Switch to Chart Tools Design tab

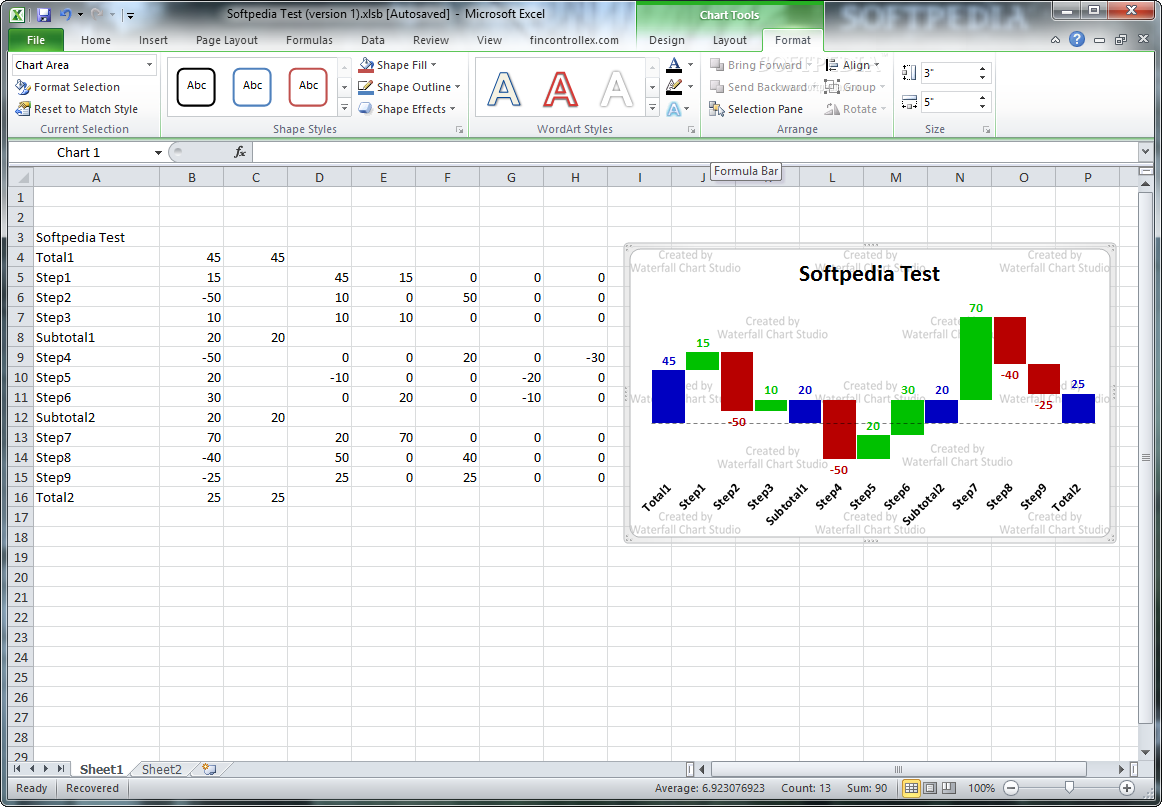point(667,40)
